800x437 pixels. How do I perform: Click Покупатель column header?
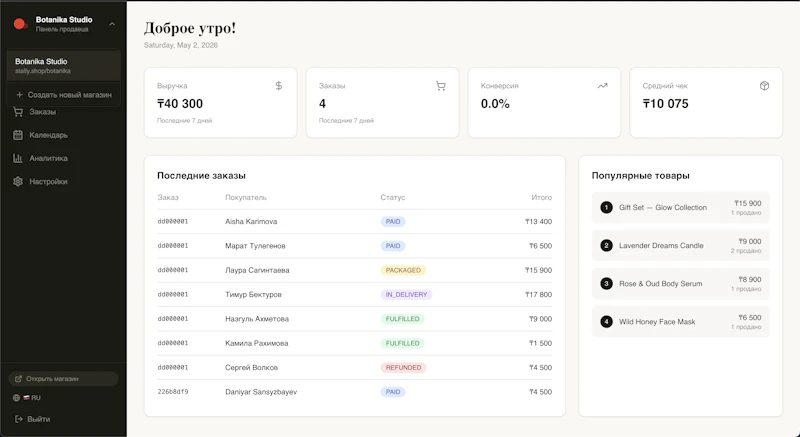246,197
